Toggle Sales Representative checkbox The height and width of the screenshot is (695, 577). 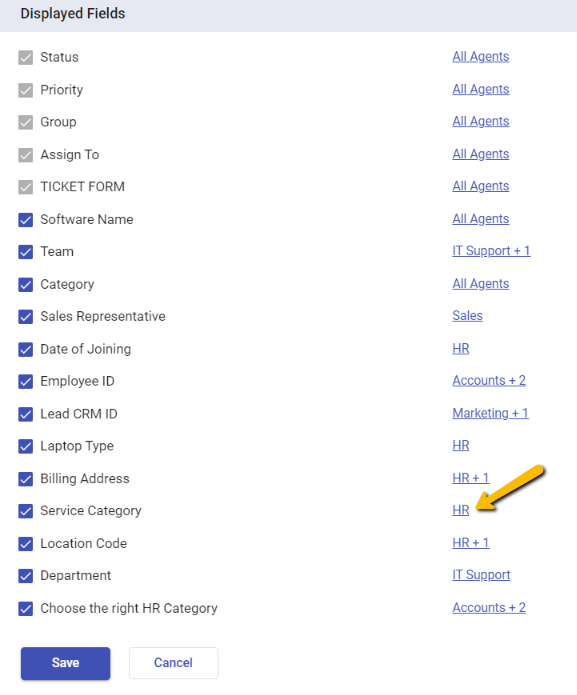(26, 316)
